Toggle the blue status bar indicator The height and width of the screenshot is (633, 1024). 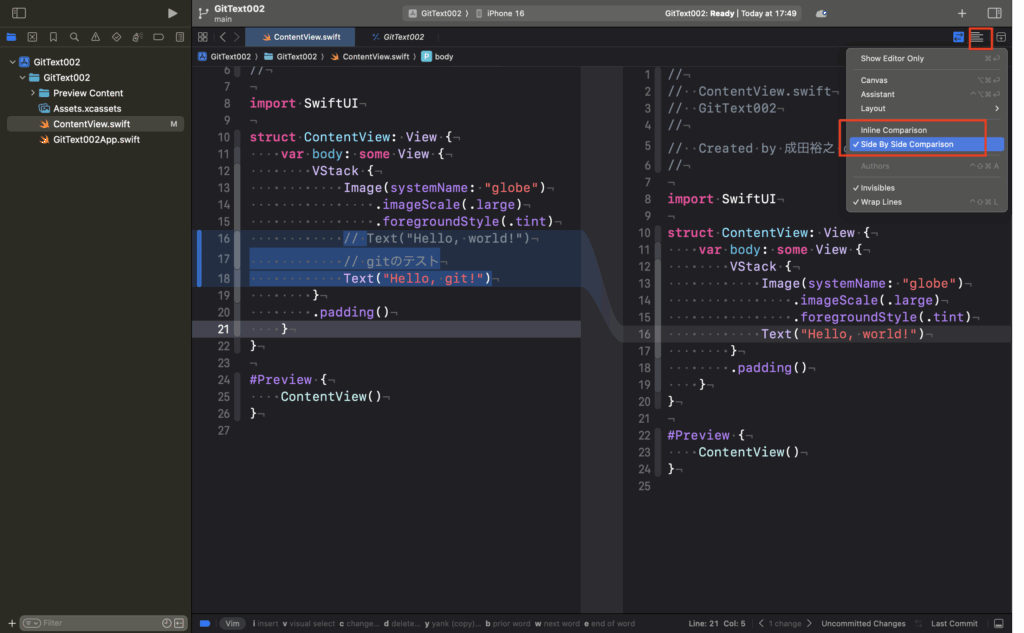pos(204,624)
